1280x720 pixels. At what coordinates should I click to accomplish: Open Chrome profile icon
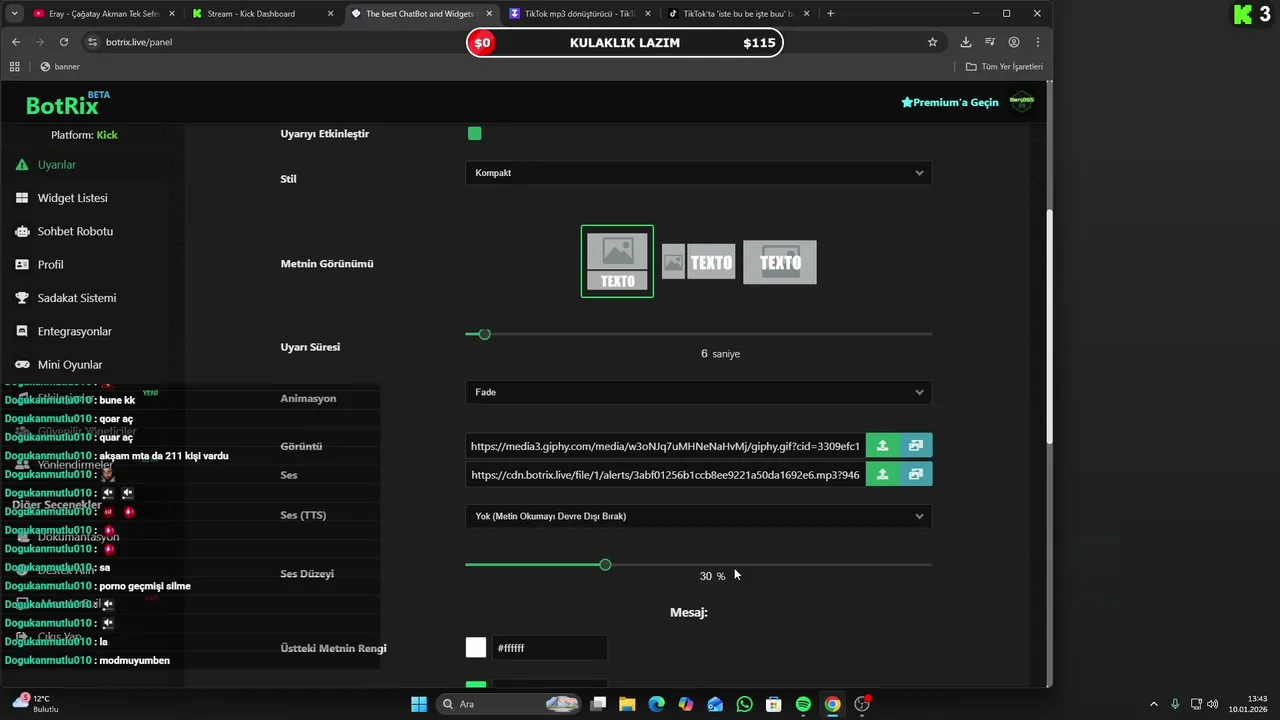point(1014,42)
